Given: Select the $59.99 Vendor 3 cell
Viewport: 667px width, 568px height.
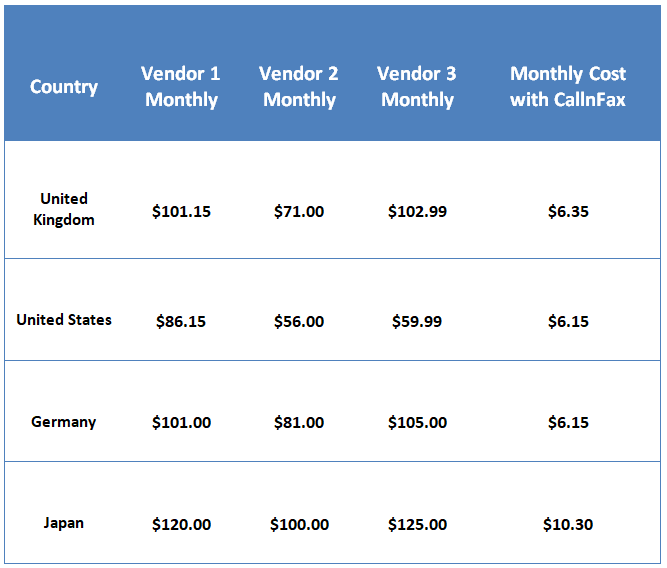Looking at the screenshot, I should coord(417,321).
